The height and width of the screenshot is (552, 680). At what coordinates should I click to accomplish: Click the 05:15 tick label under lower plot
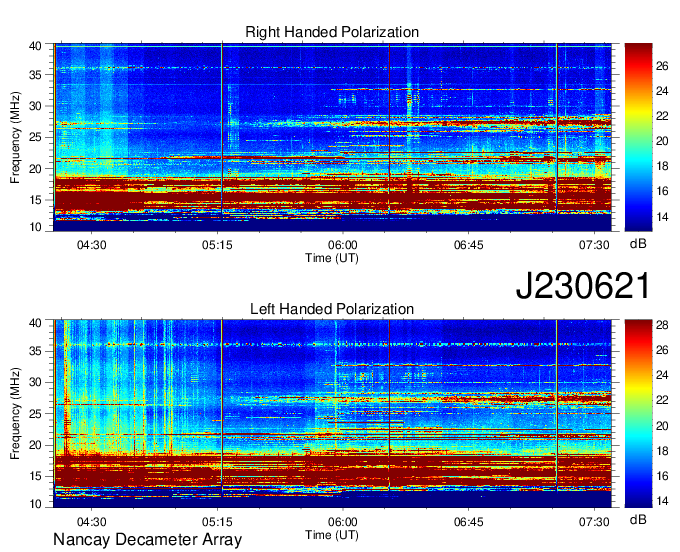point(217,522)
